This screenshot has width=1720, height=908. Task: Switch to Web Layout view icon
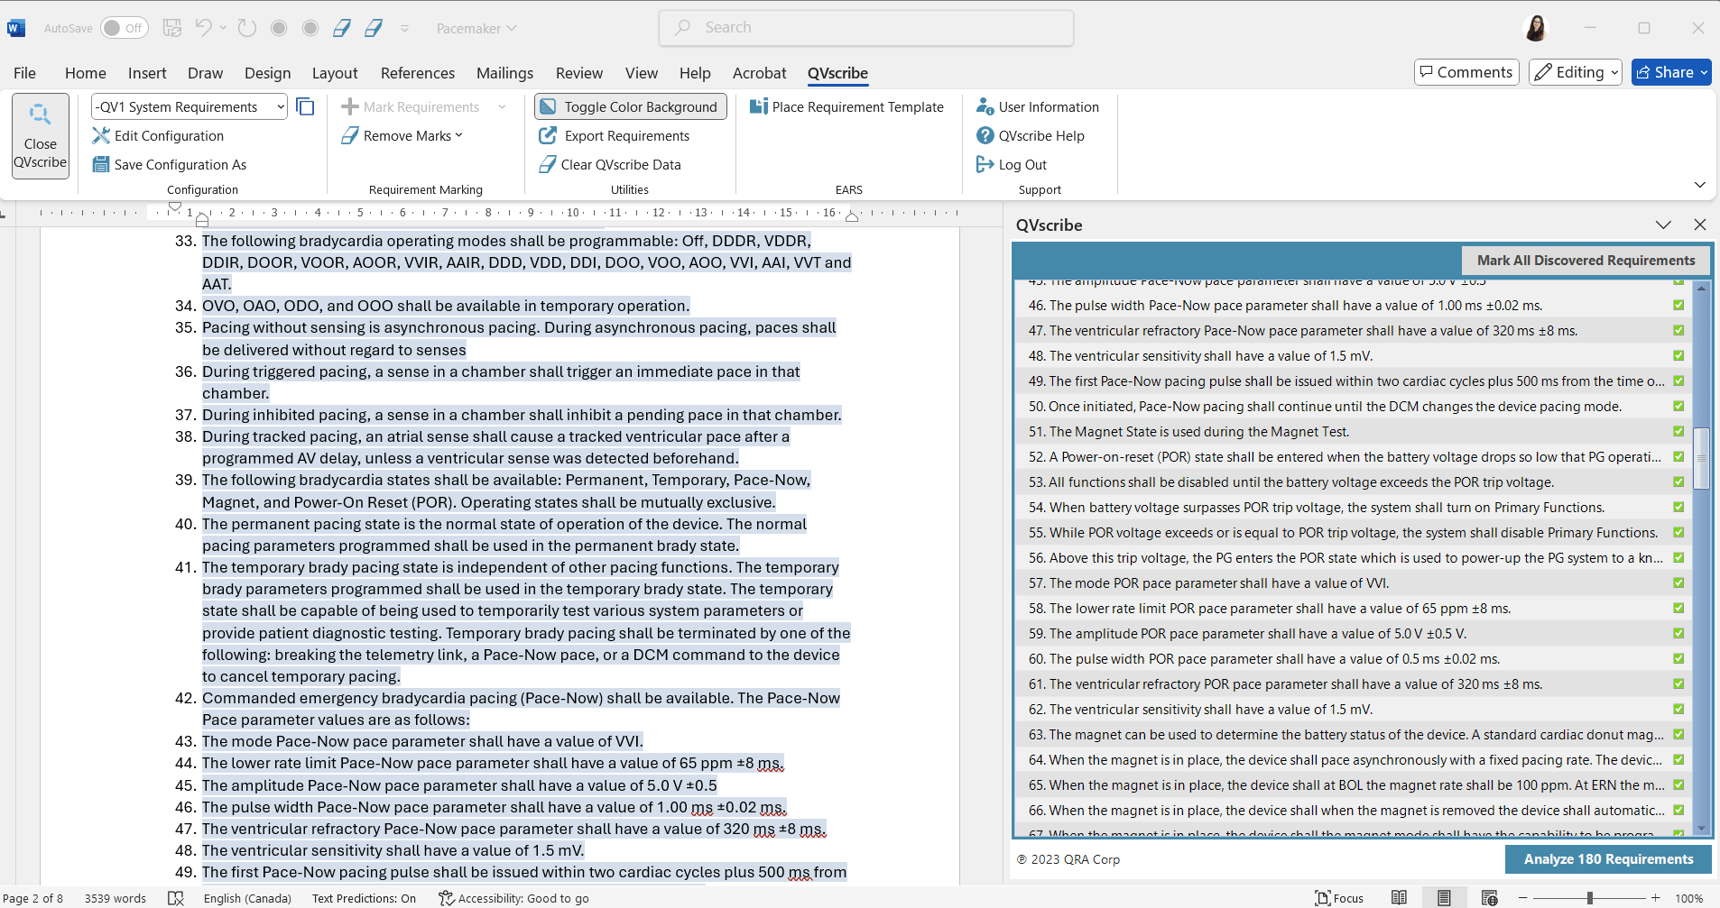coord(1489,898)
